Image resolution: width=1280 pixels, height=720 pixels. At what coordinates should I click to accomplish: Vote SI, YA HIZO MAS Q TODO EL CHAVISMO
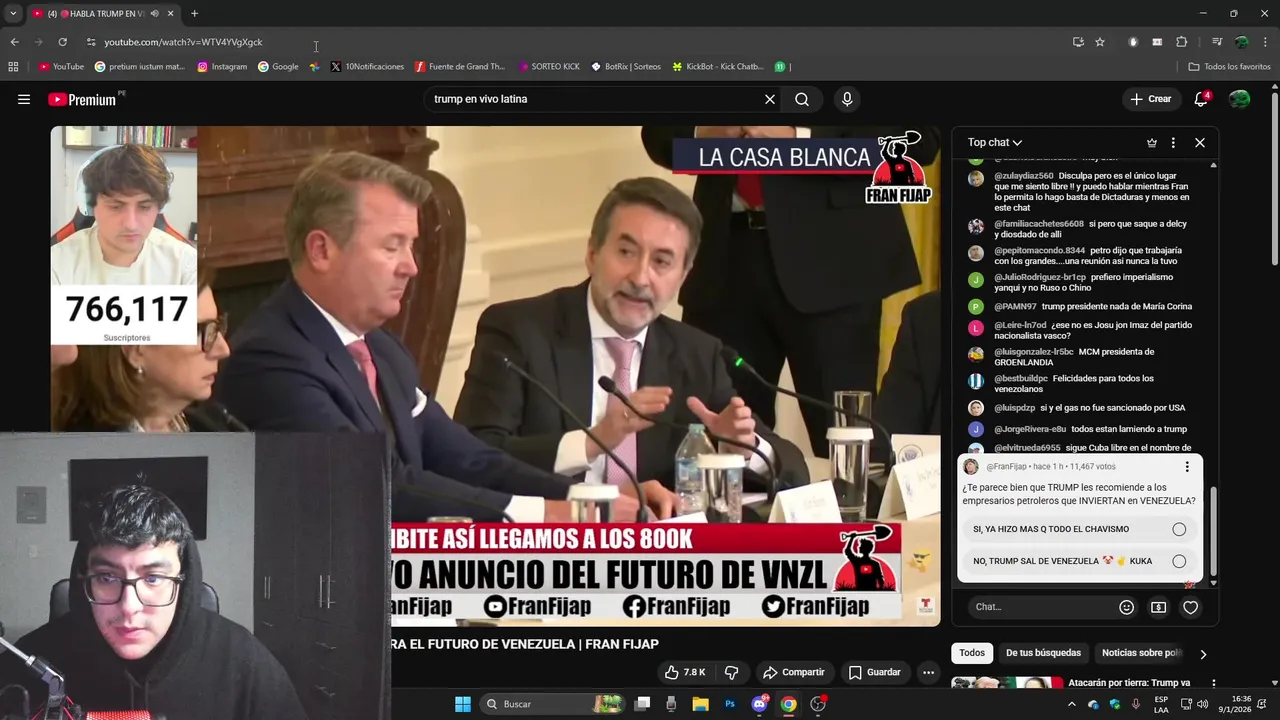[1080, 529]
